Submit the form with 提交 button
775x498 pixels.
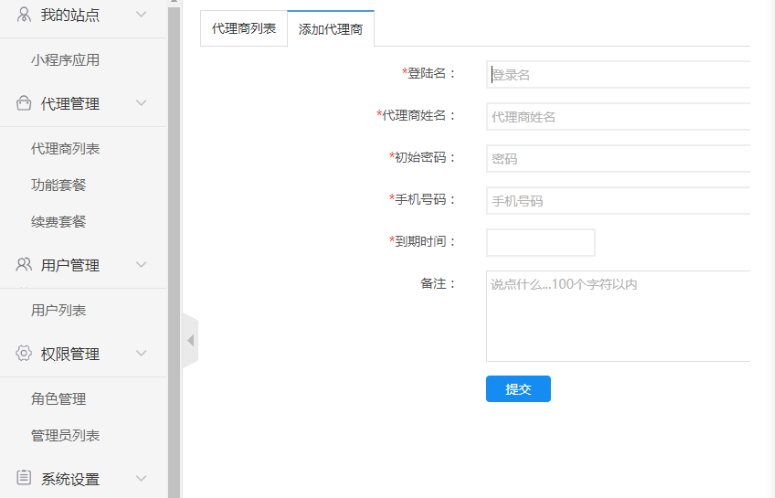point(518,389)
